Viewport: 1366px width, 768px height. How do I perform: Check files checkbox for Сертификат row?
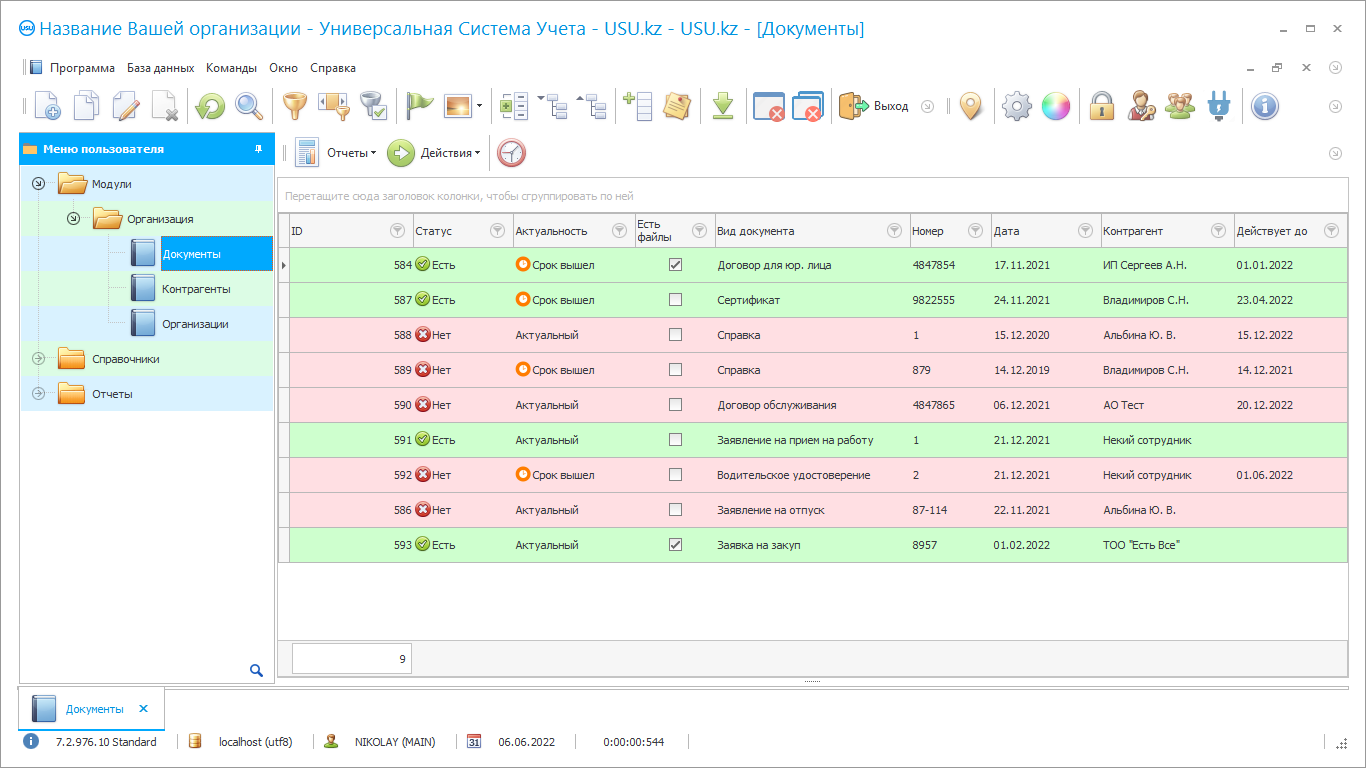pos(675,300)
